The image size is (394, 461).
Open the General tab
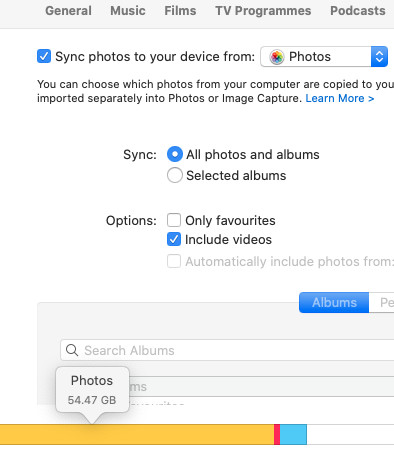pyautogui.click(x=68, y=11)
